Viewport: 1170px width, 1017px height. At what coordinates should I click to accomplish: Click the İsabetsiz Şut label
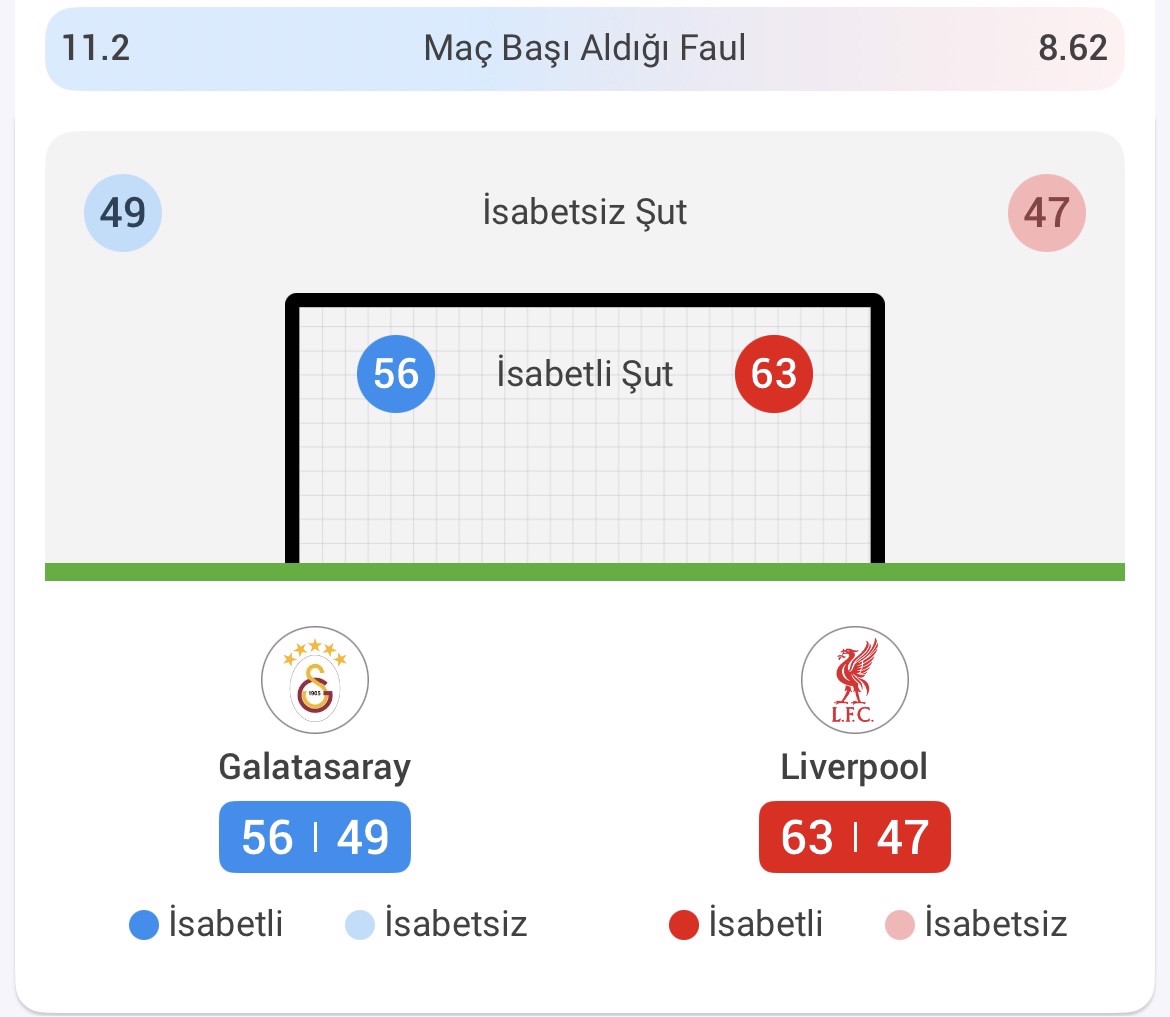[x=585, y=212]
